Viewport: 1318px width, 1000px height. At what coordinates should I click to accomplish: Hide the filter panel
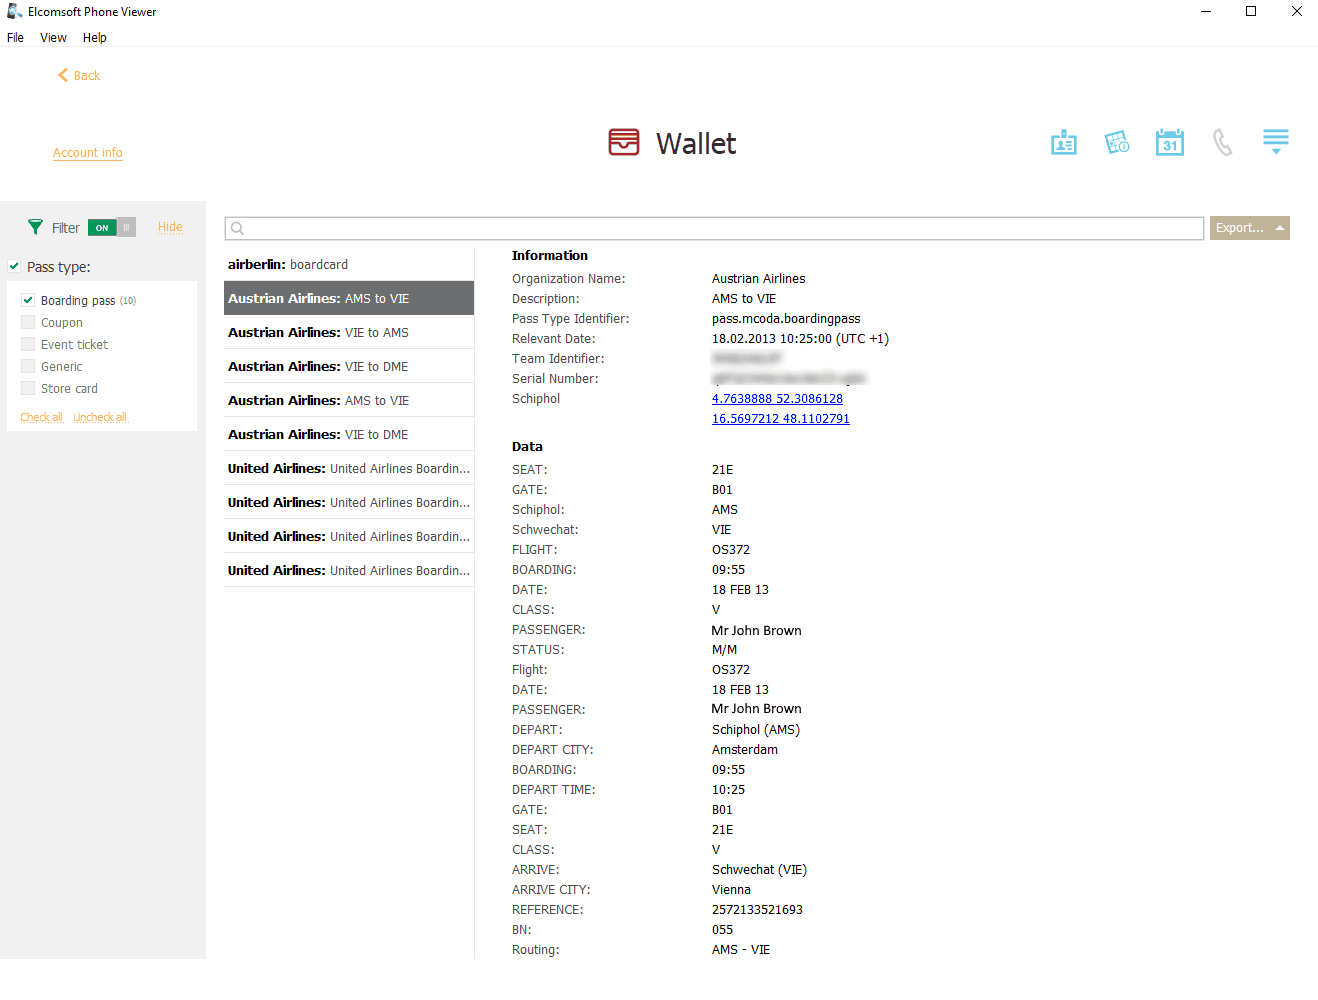pos(170,227)
